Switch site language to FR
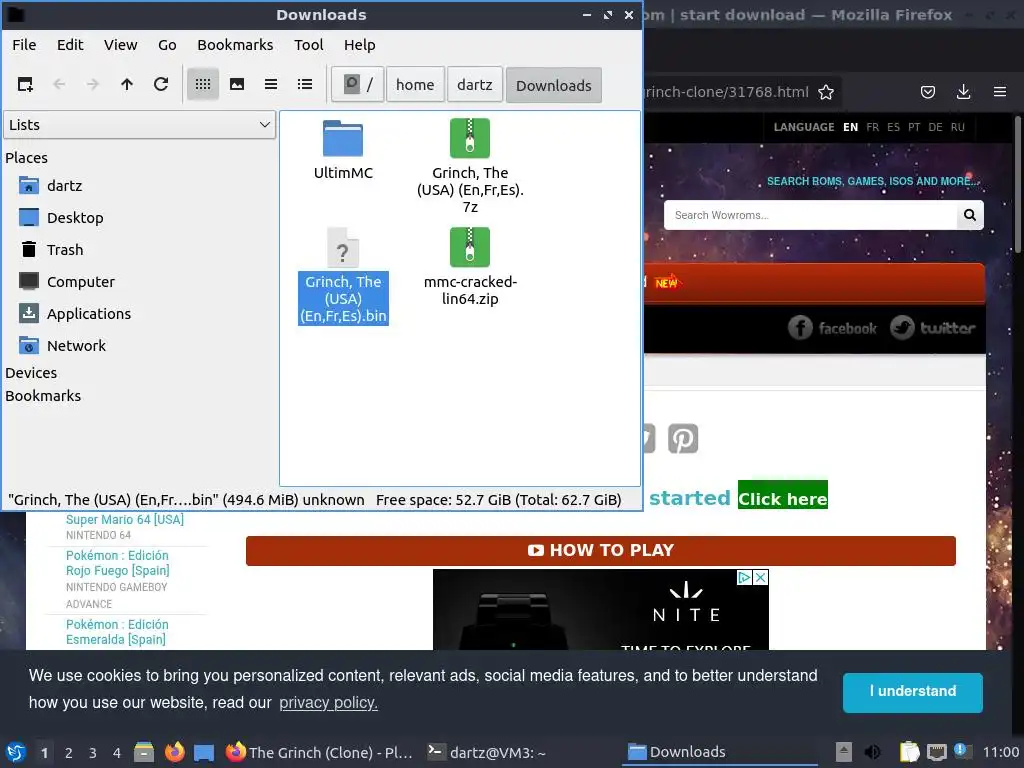The width and height of the screenshot is (1024, 768). click(x=872, y=127)
